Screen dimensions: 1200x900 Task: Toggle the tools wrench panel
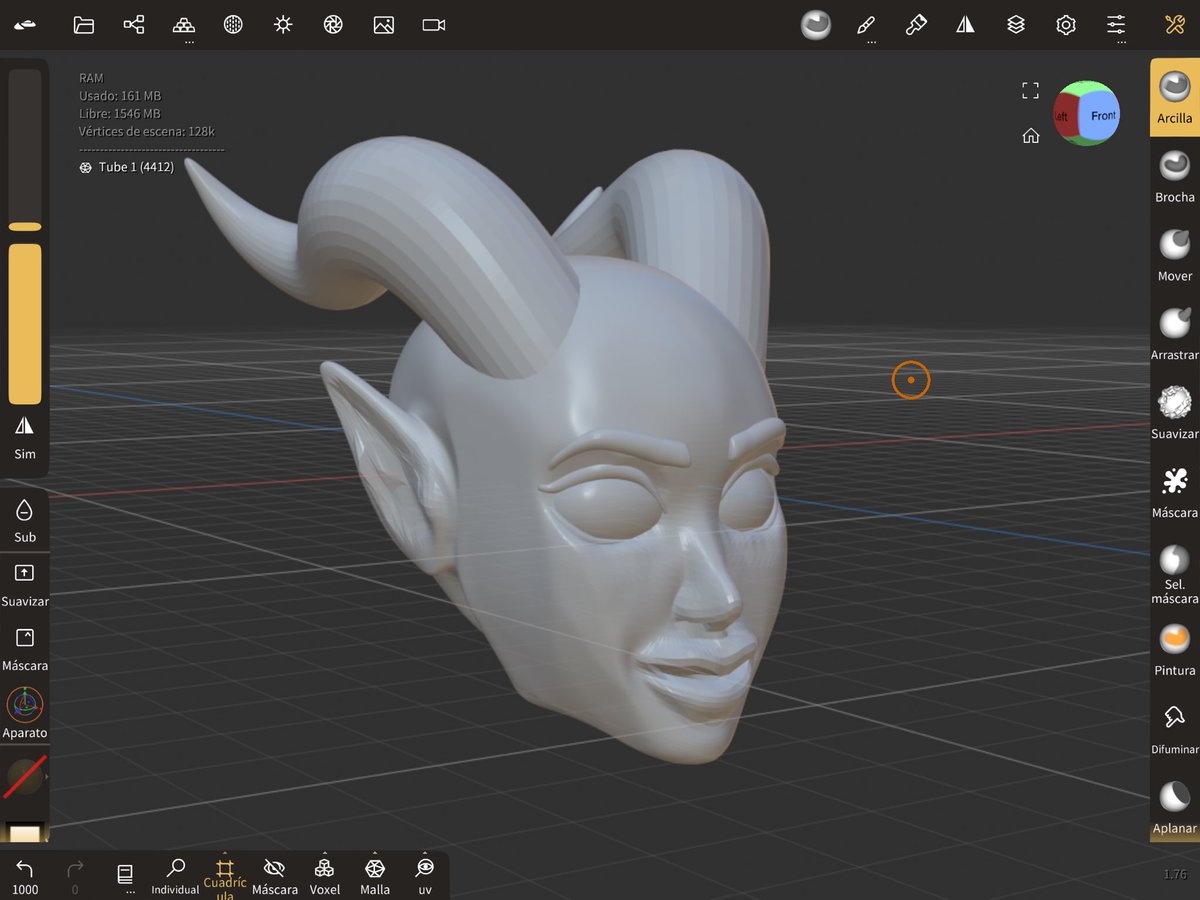coord(1175,25)
